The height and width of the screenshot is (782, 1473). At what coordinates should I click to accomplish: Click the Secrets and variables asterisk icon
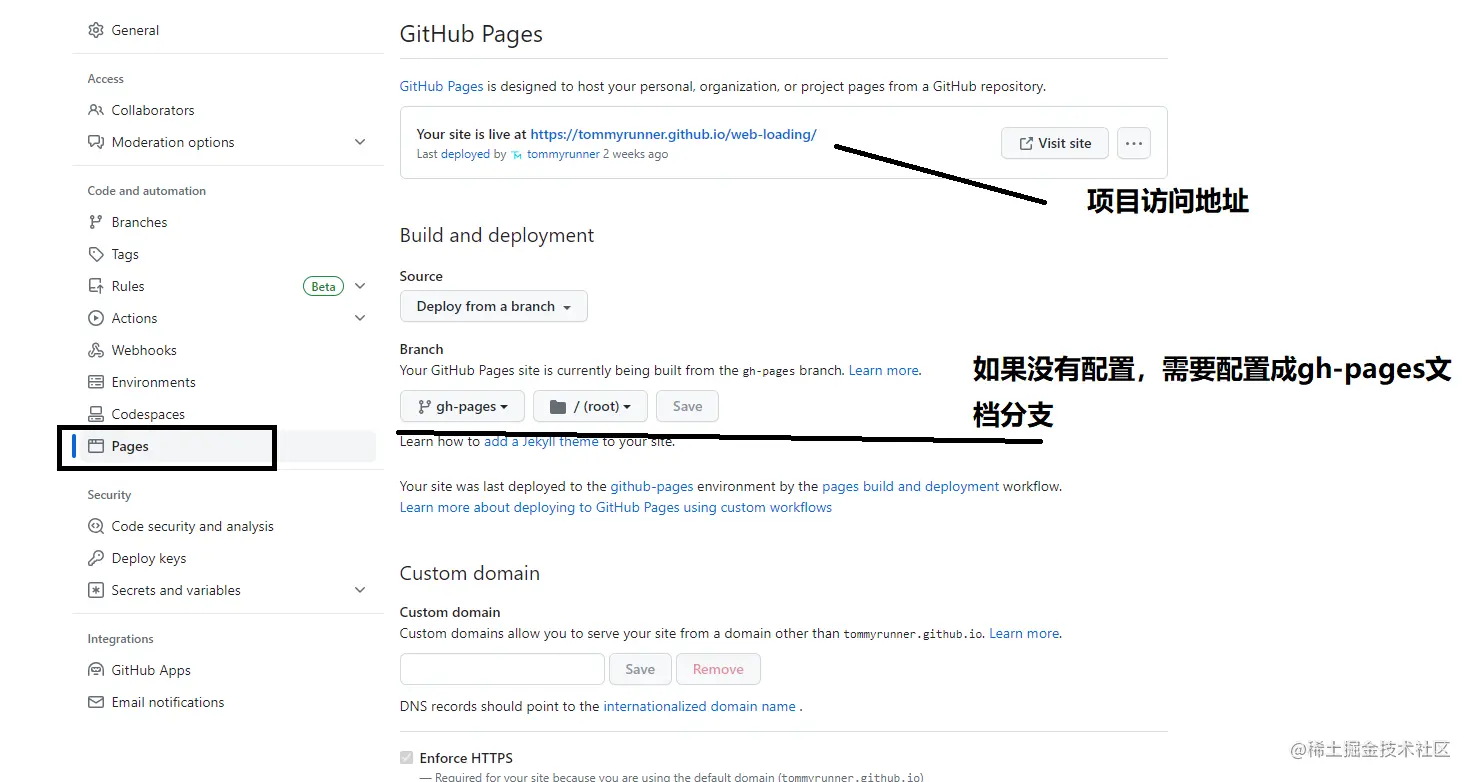coord(96,590)
